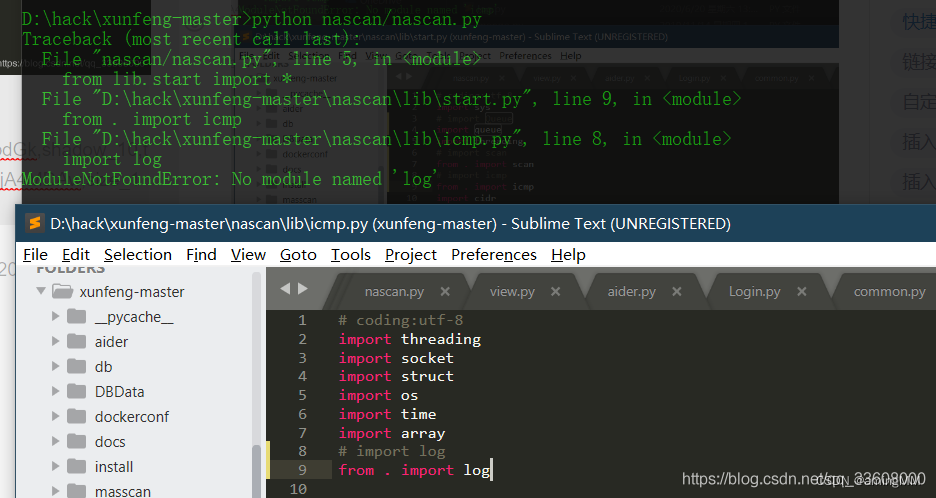This screenshot has width=936, height=498.
Task: Open the Selection menu
Action: pyautogui.click(x=138, y=255)
